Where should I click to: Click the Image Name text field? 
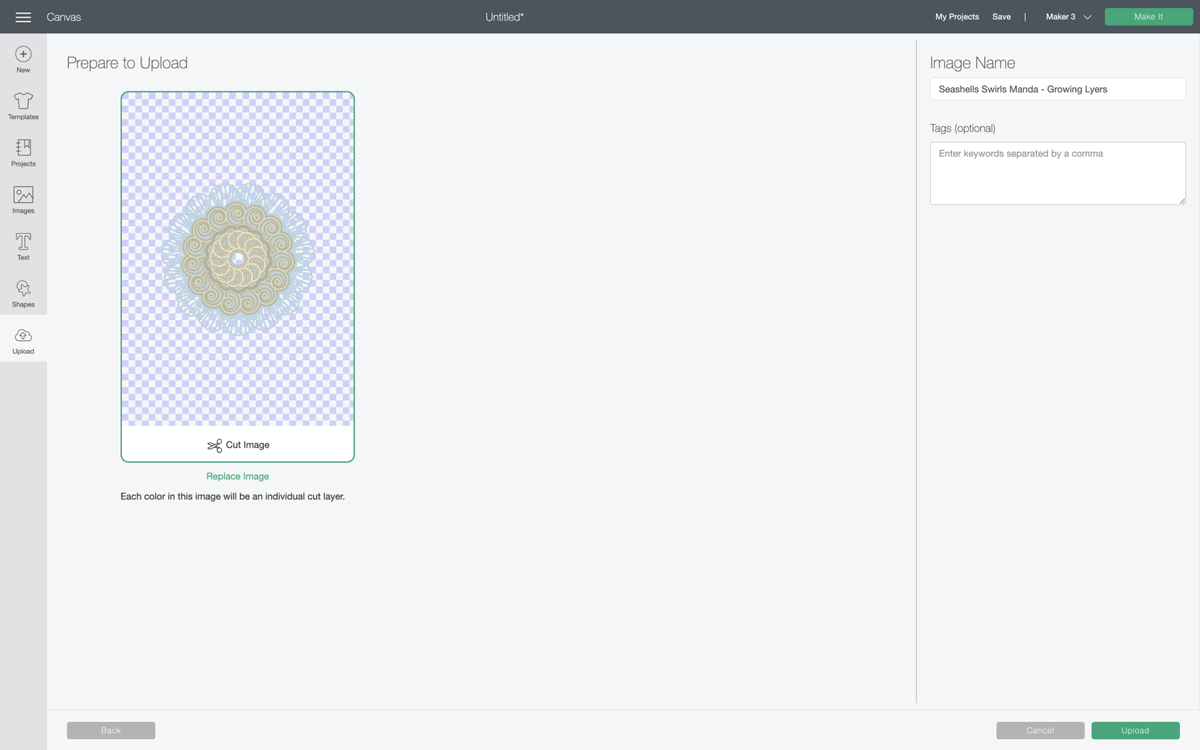[1057, 89]
